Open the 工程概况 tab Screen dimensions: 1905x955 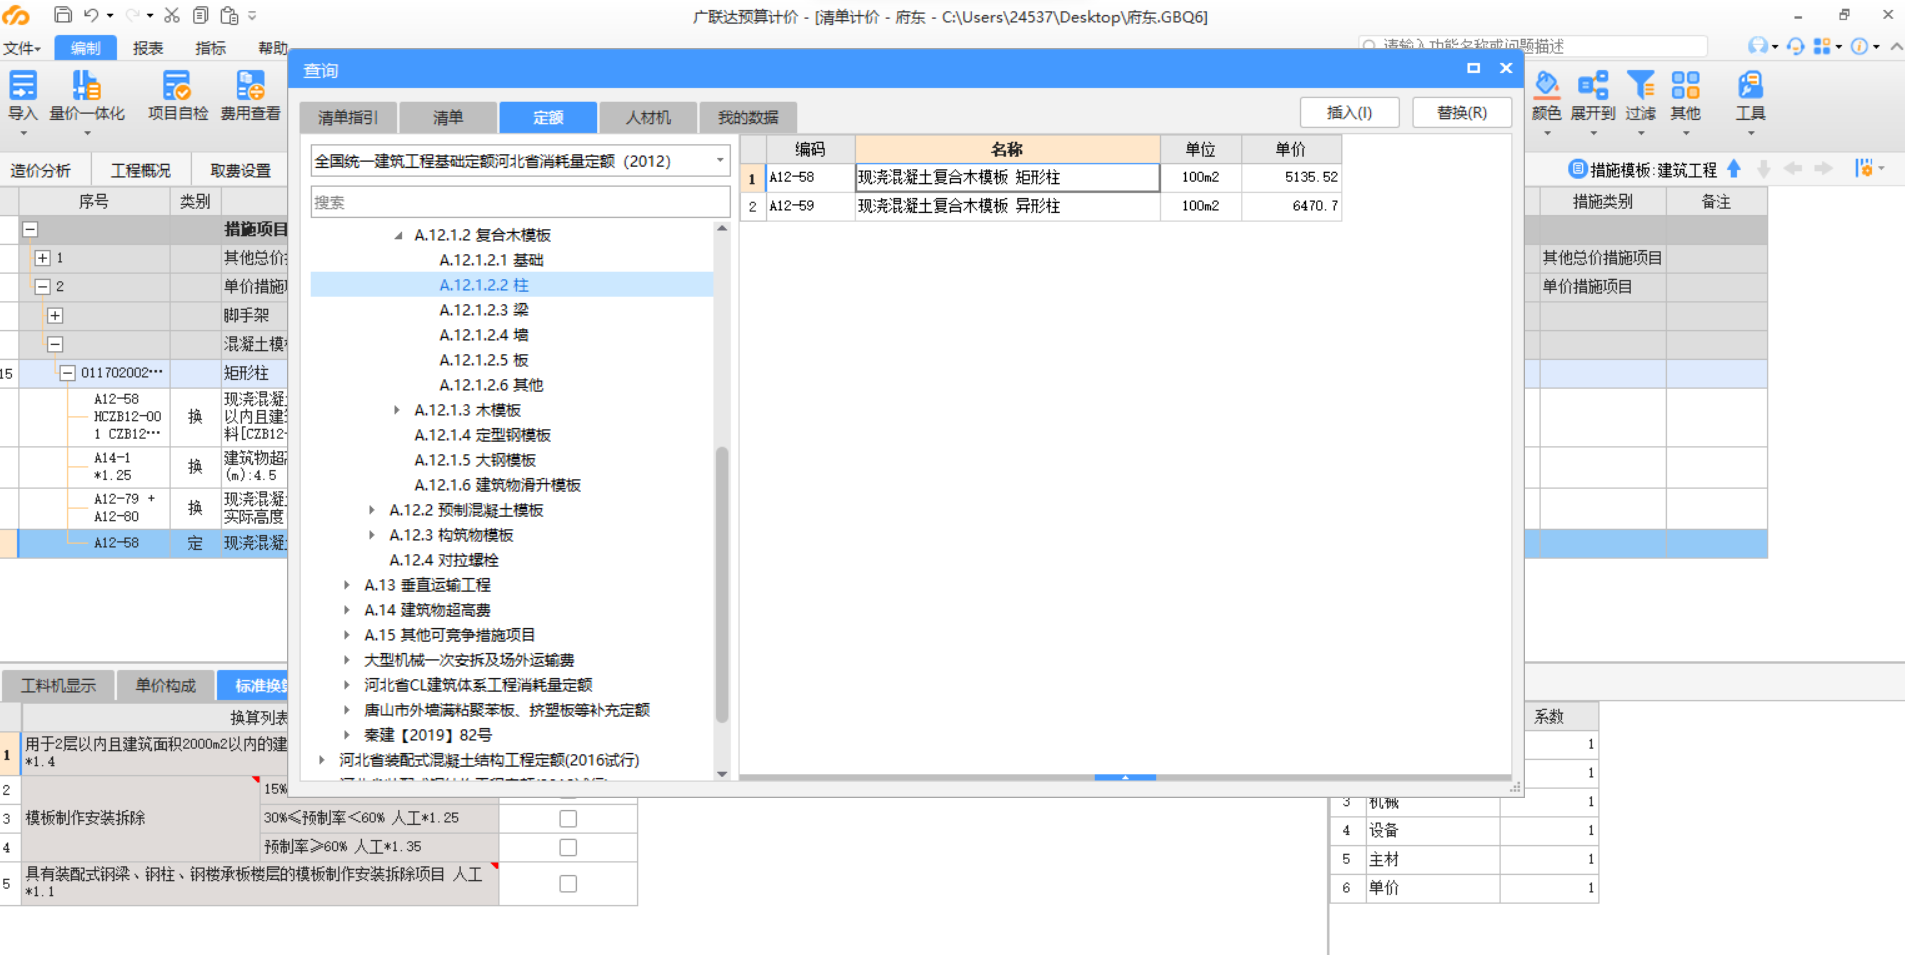140,170
